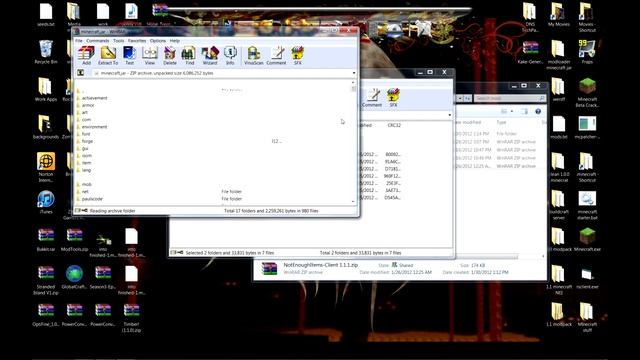Open the Options menu in front WinRAR
The image size is (640, 360).
(158, 41)
